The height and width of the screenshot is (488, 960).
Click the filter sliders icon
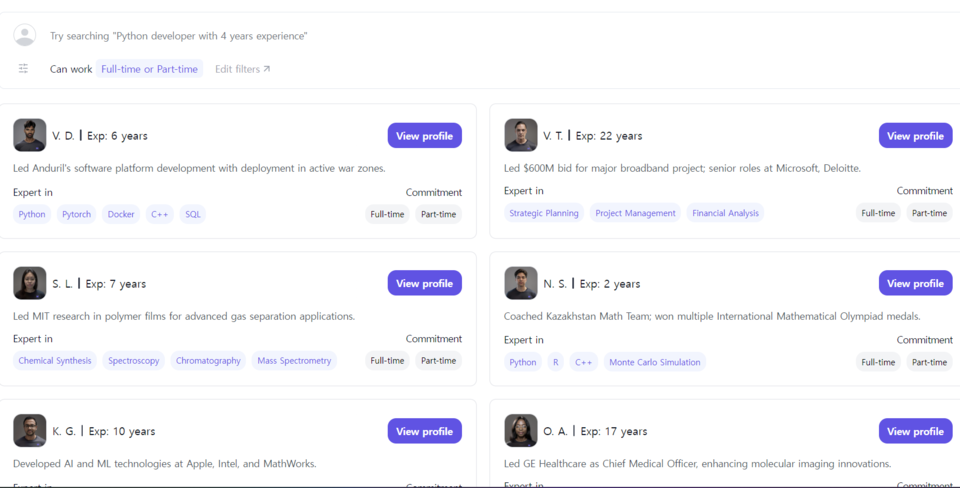click(24, 69)
